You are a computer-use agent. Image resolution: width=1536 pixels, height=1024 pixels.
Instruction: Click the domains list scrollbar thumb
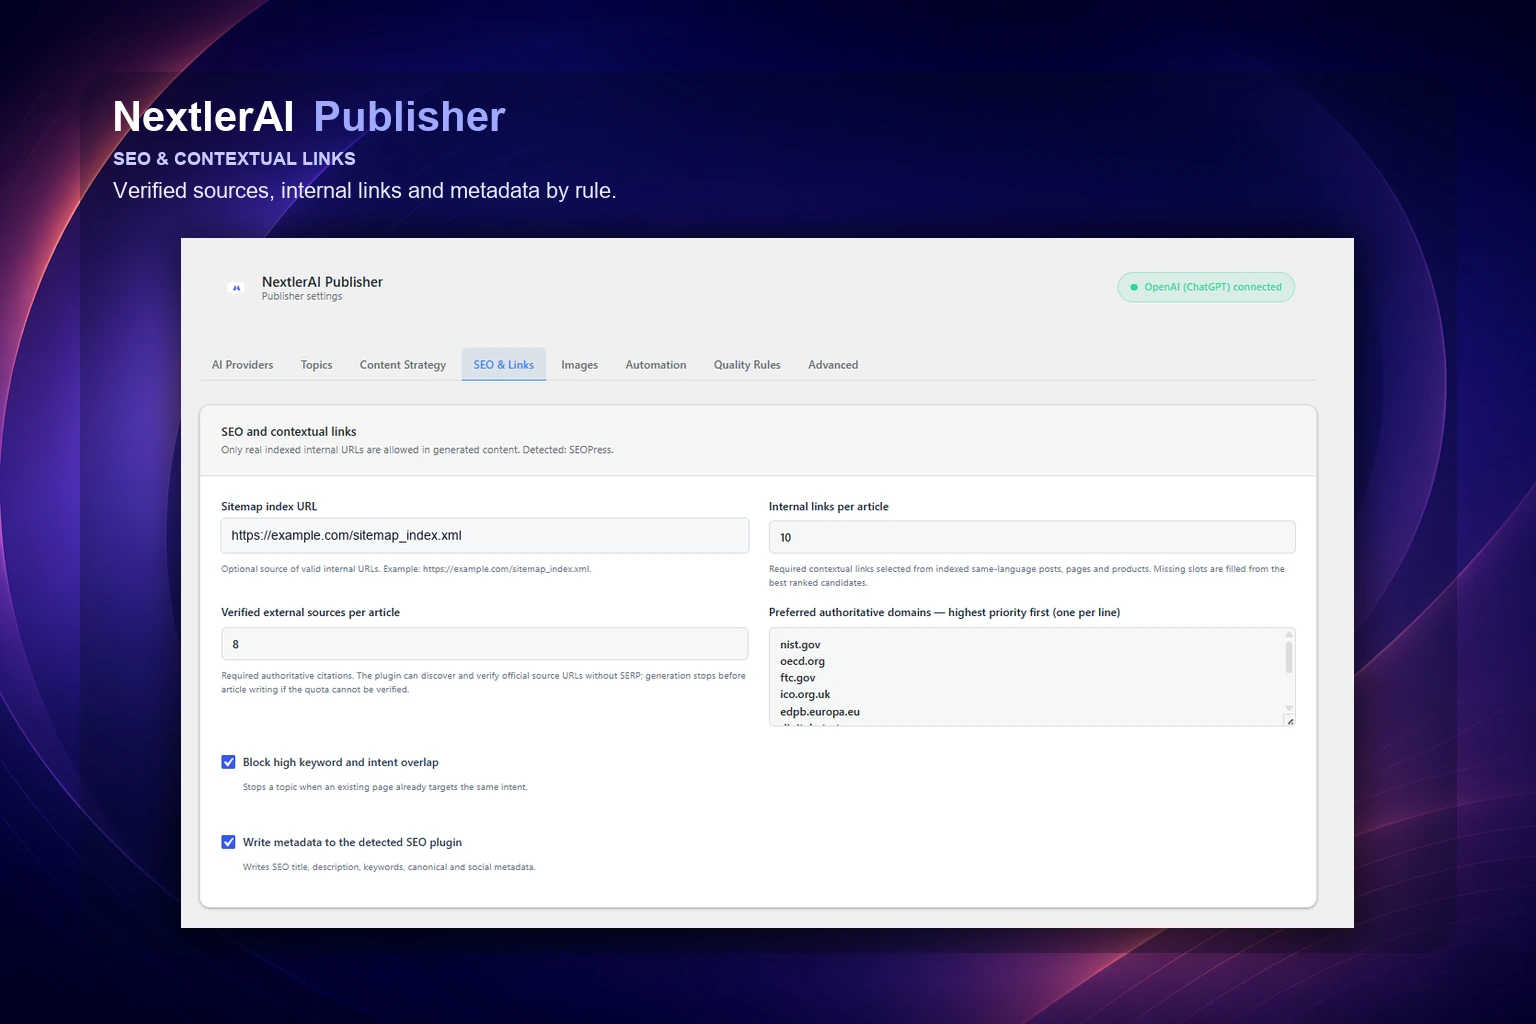click(1289, 657)
